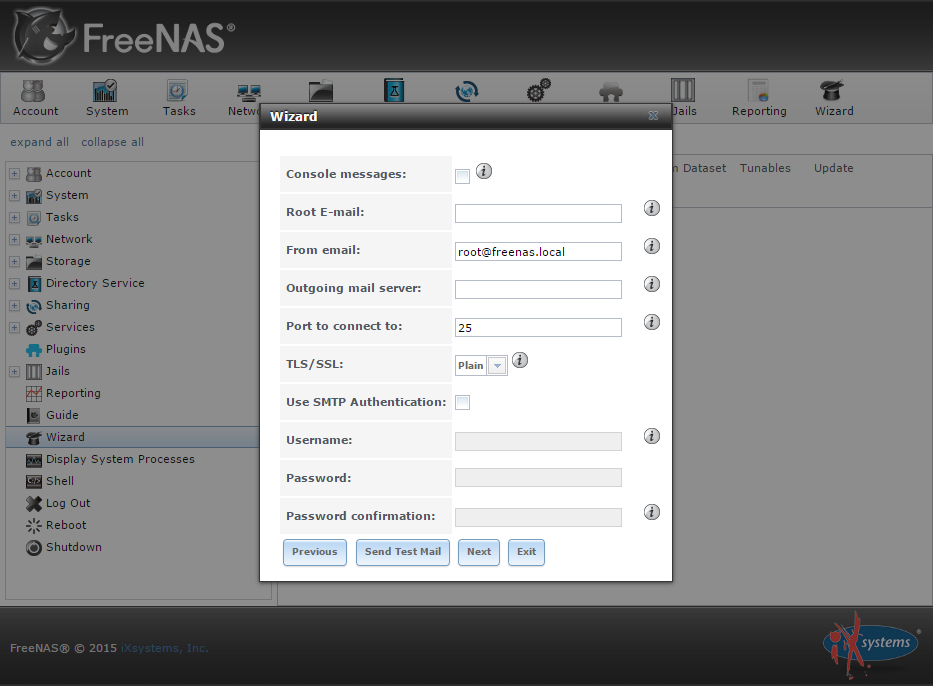Expand the Account tree node
933x686 pixels.
click(x=15, y=174)
